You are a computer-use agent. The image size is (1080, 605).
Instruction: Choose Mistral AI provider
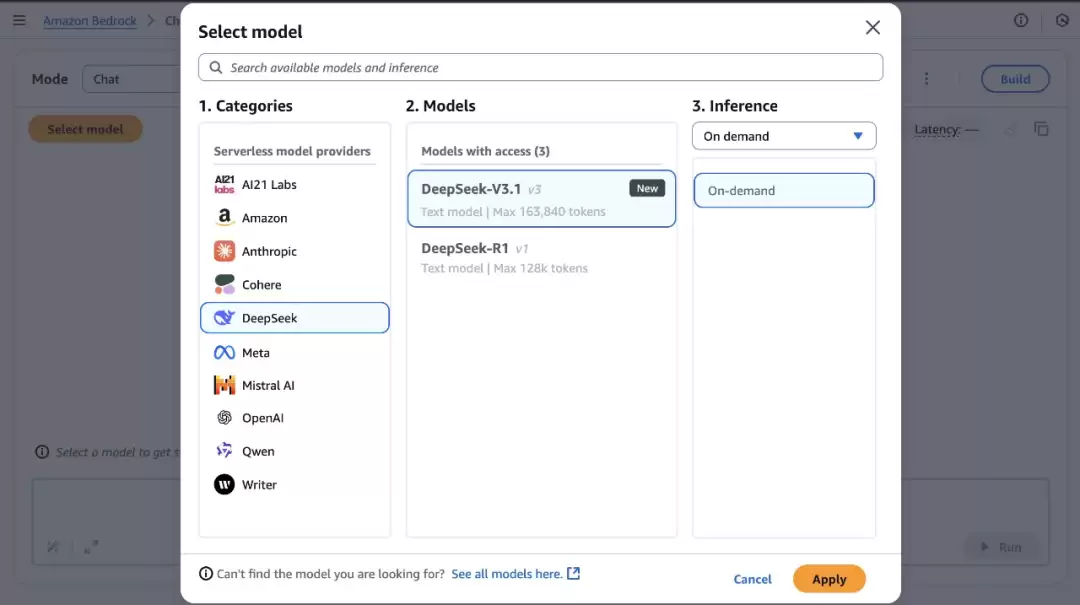click(x=267, y=386)
